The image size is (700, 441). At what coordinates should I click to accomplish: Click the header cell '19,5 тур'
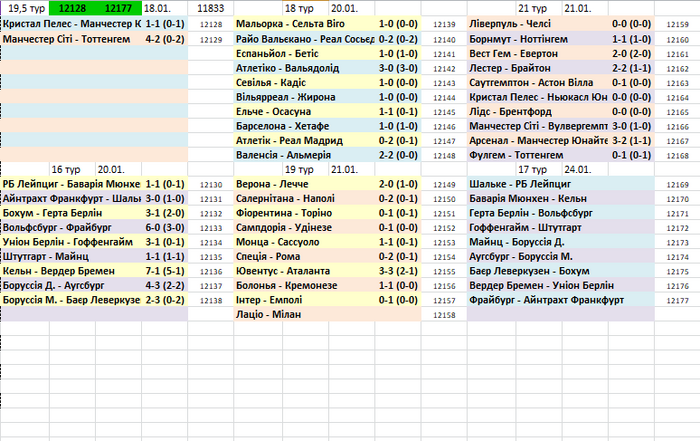25,8
